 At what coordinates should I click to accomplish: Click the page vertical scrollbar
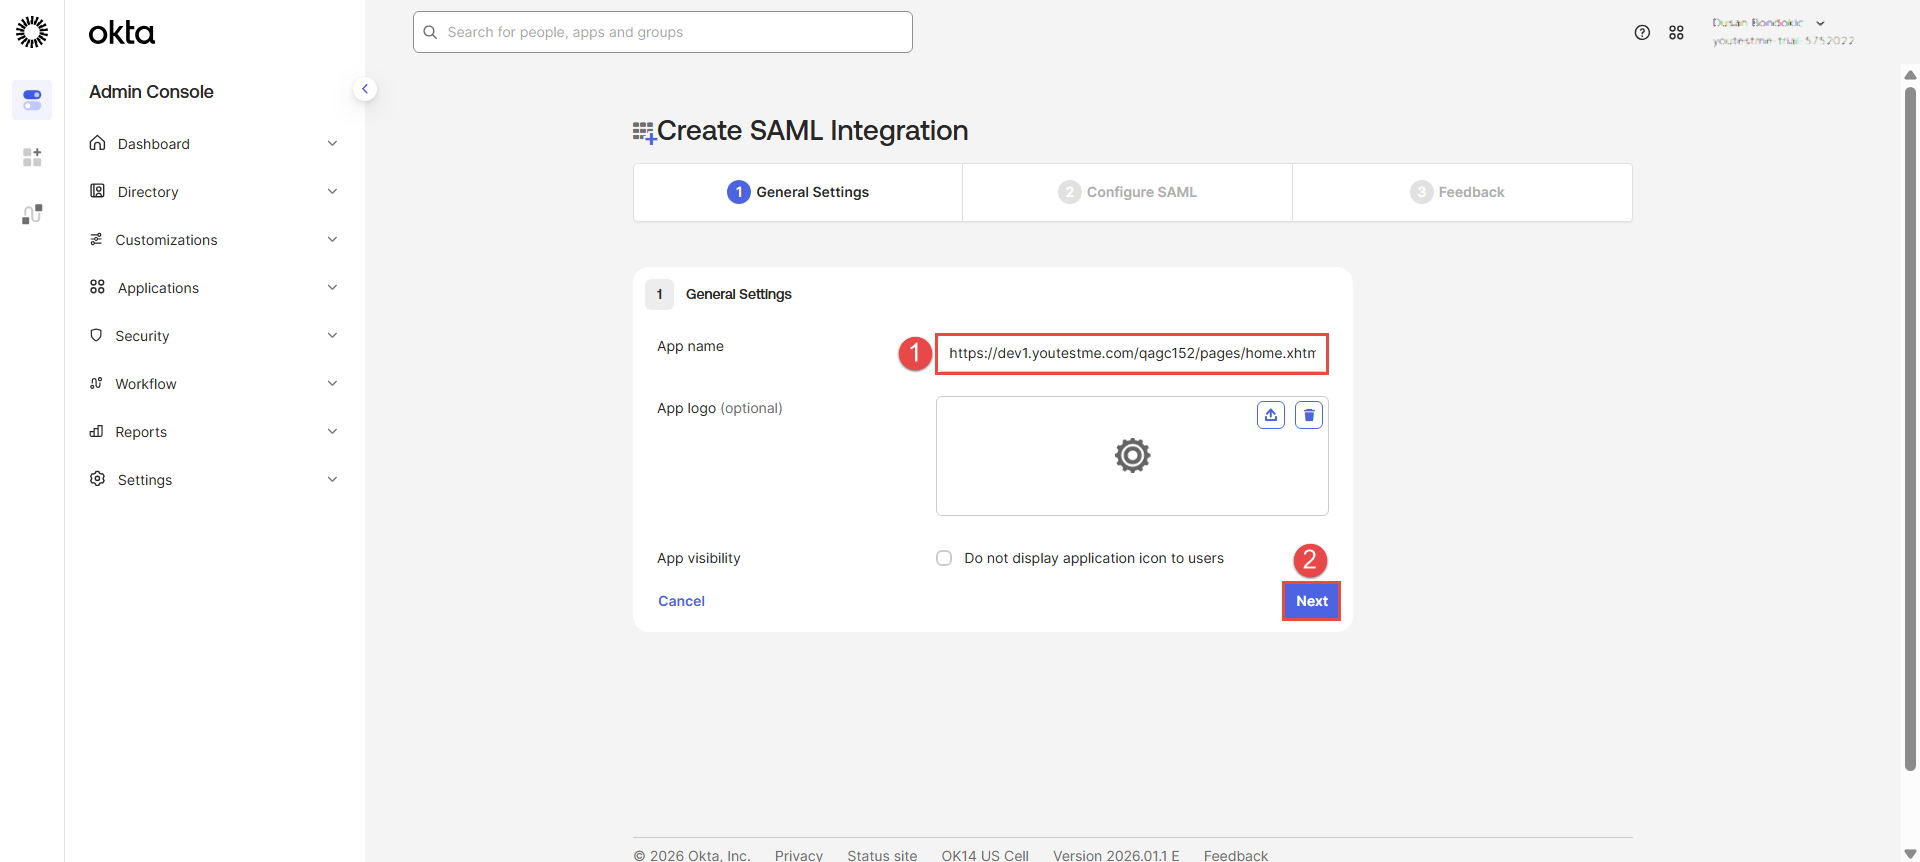tap(1910, 430)
